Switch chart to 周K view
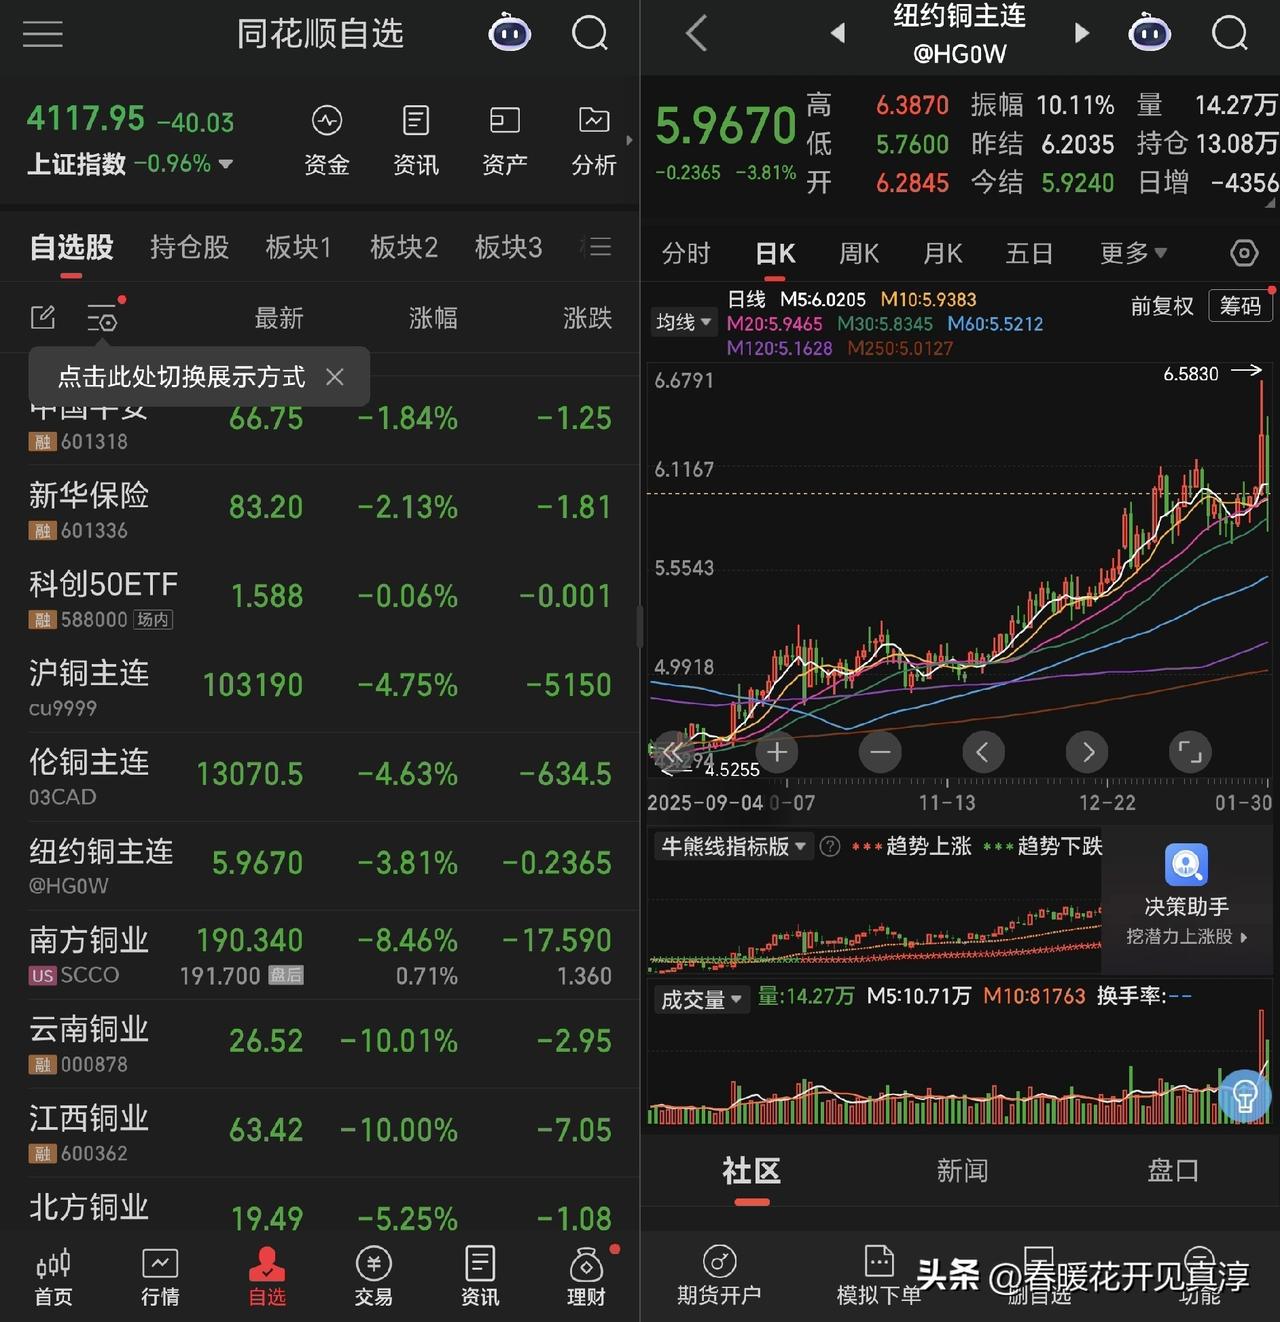The width and height of the screenshot is (1280, 1322). click(x=859, y=253)
